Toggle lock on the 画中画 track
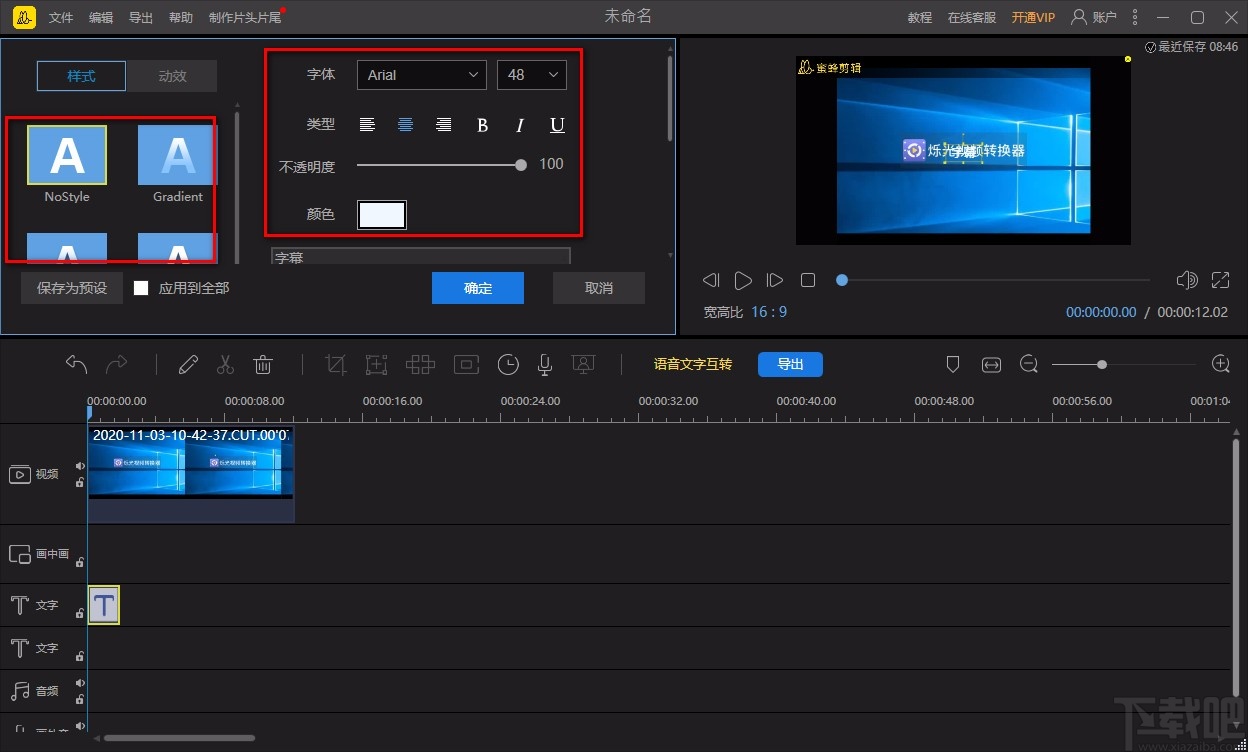The height and width of the screenshot is (752, 1248). [x=80, y=562]
